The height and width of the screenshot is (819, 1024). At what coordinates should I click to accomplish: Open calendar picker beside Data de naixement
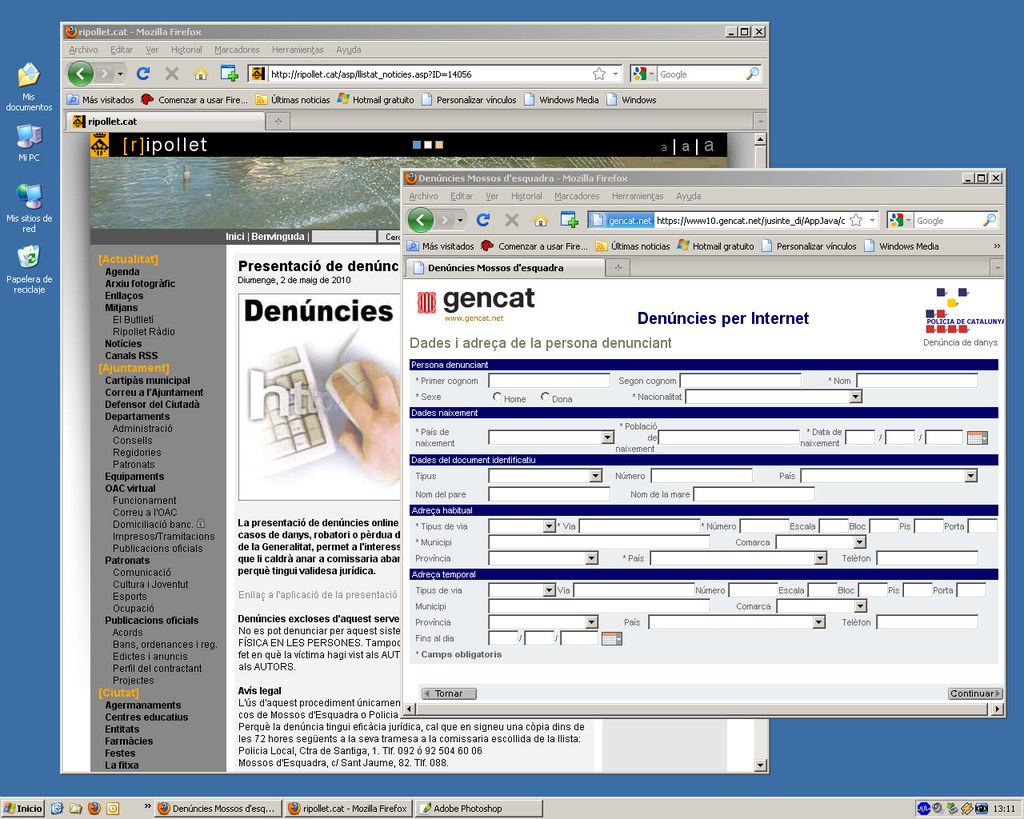[x=977, y=437]
